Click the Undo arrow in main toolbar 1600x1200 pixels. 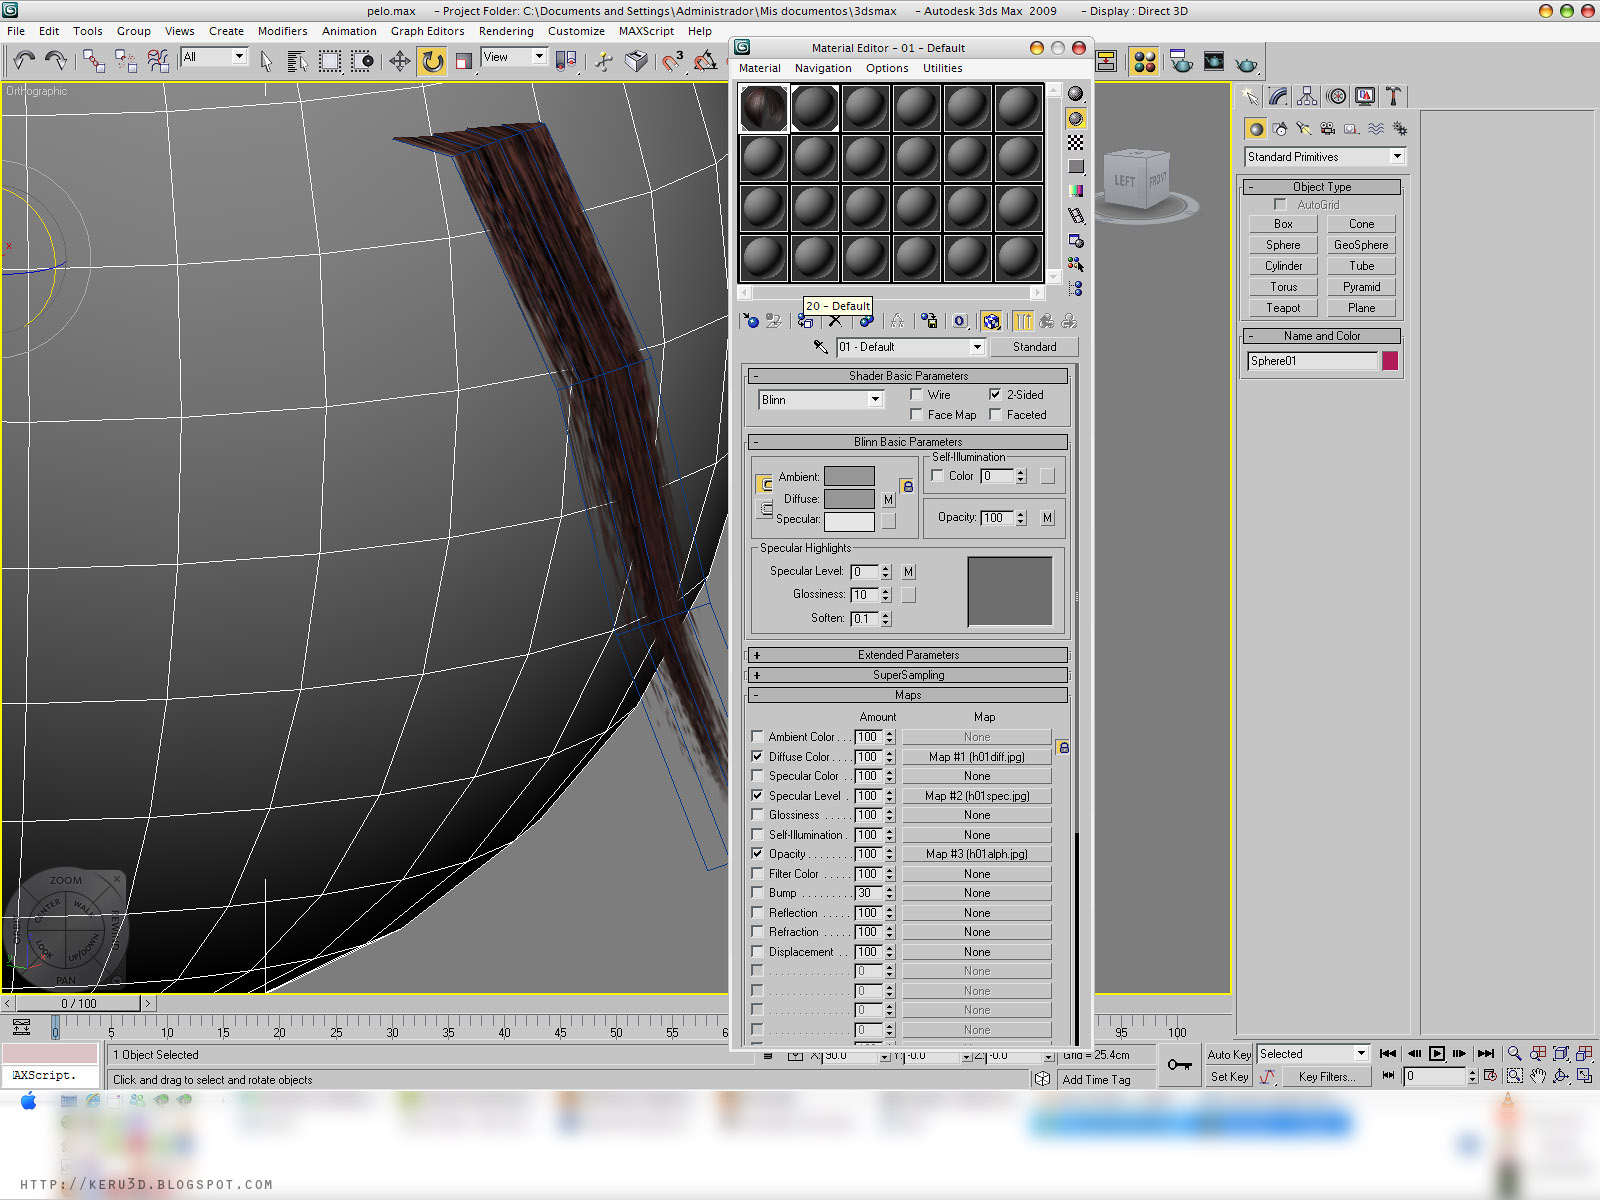[x=24, y=61]
